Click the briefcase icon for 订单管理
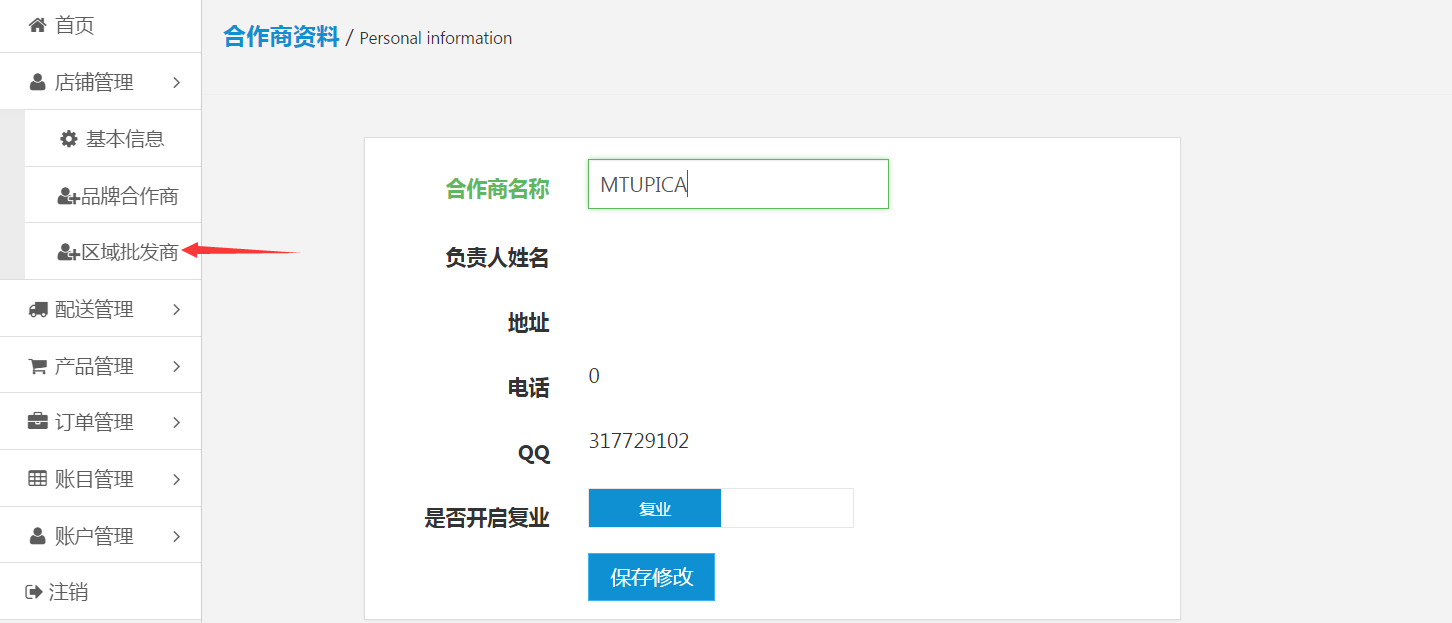This screenshot has height=623, width=1452. [38, 422]
